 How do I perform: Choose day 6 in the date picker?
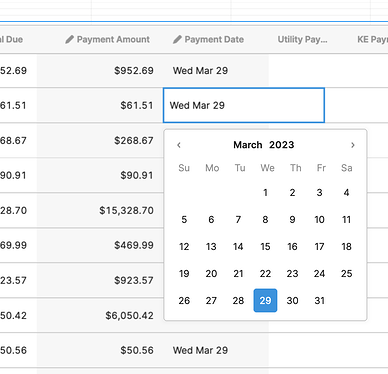[211, 220]
